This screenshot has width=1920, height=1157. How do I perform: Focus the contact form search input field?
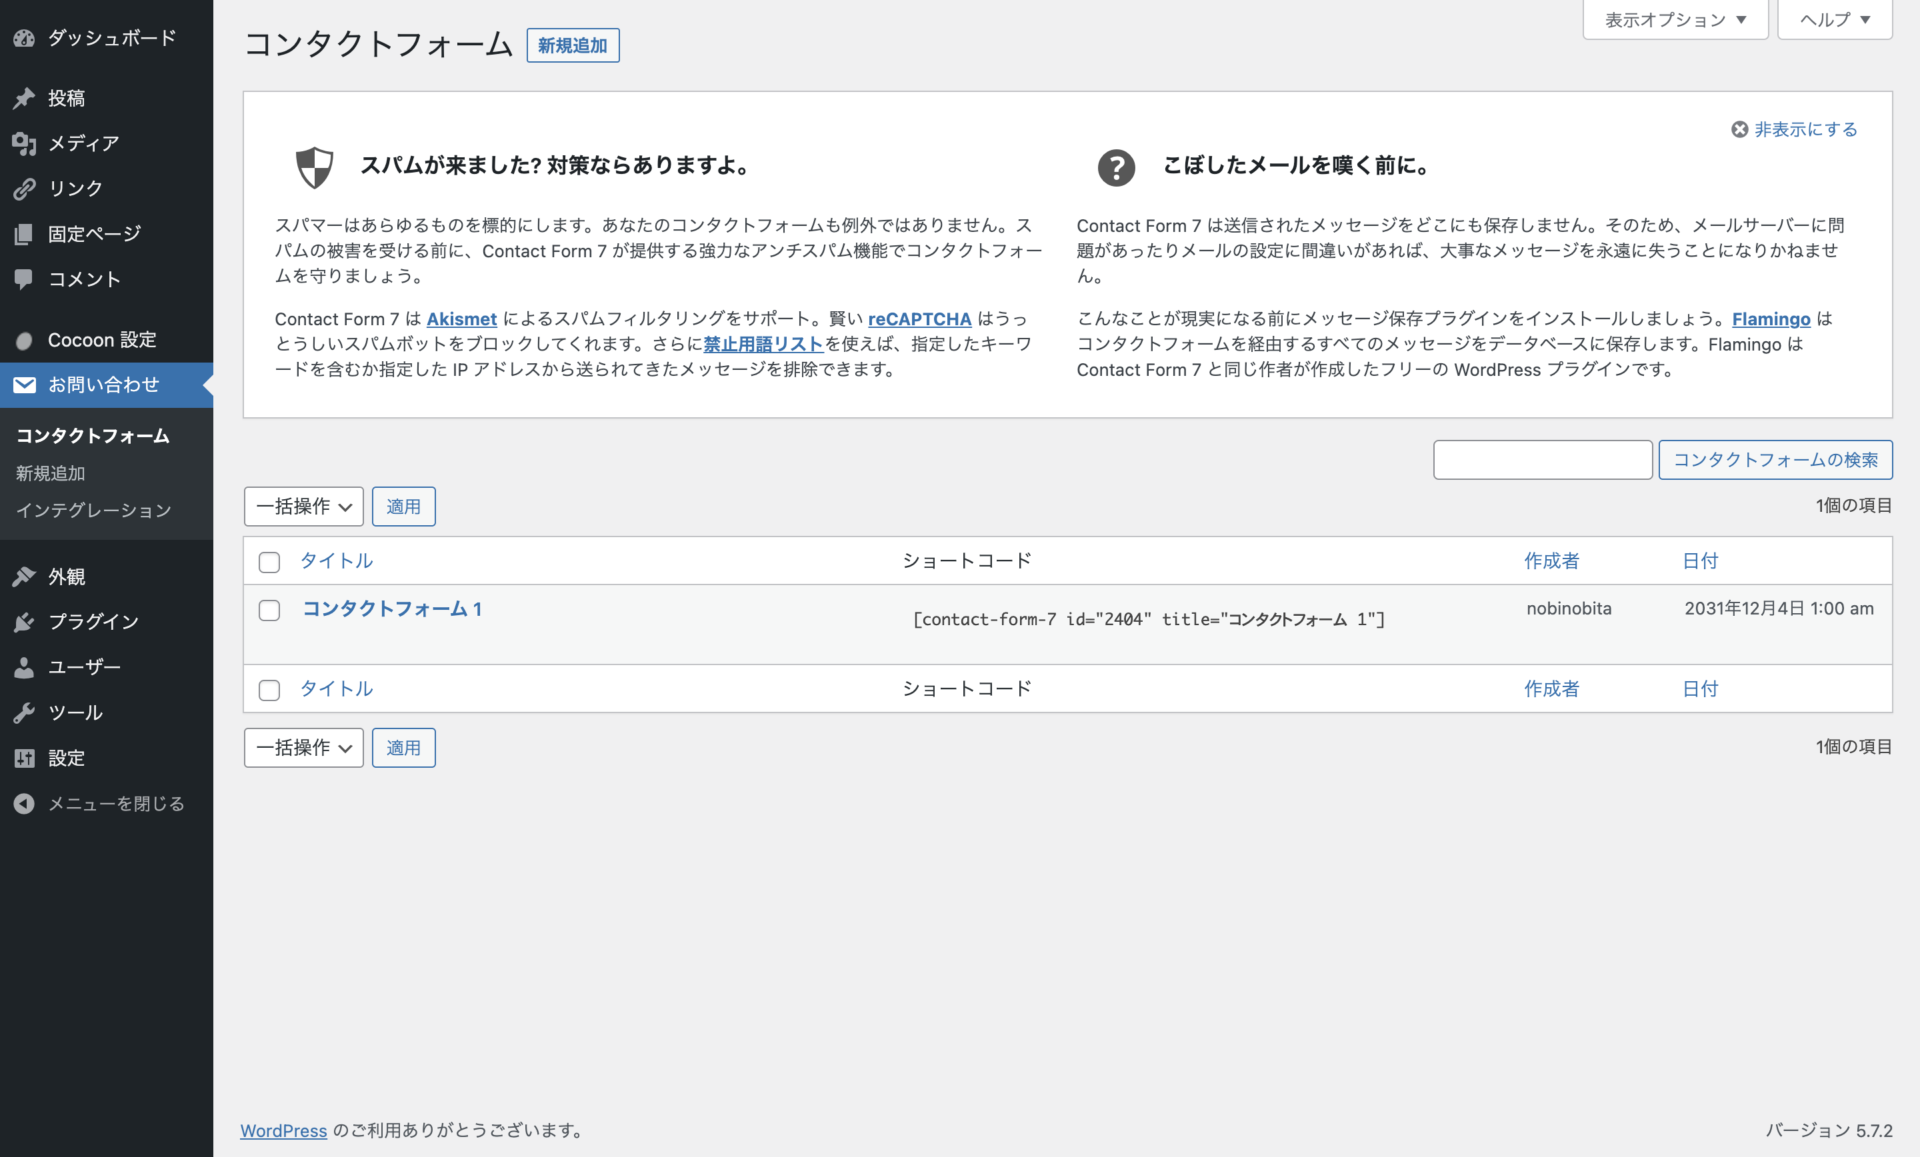[1542, 460]
